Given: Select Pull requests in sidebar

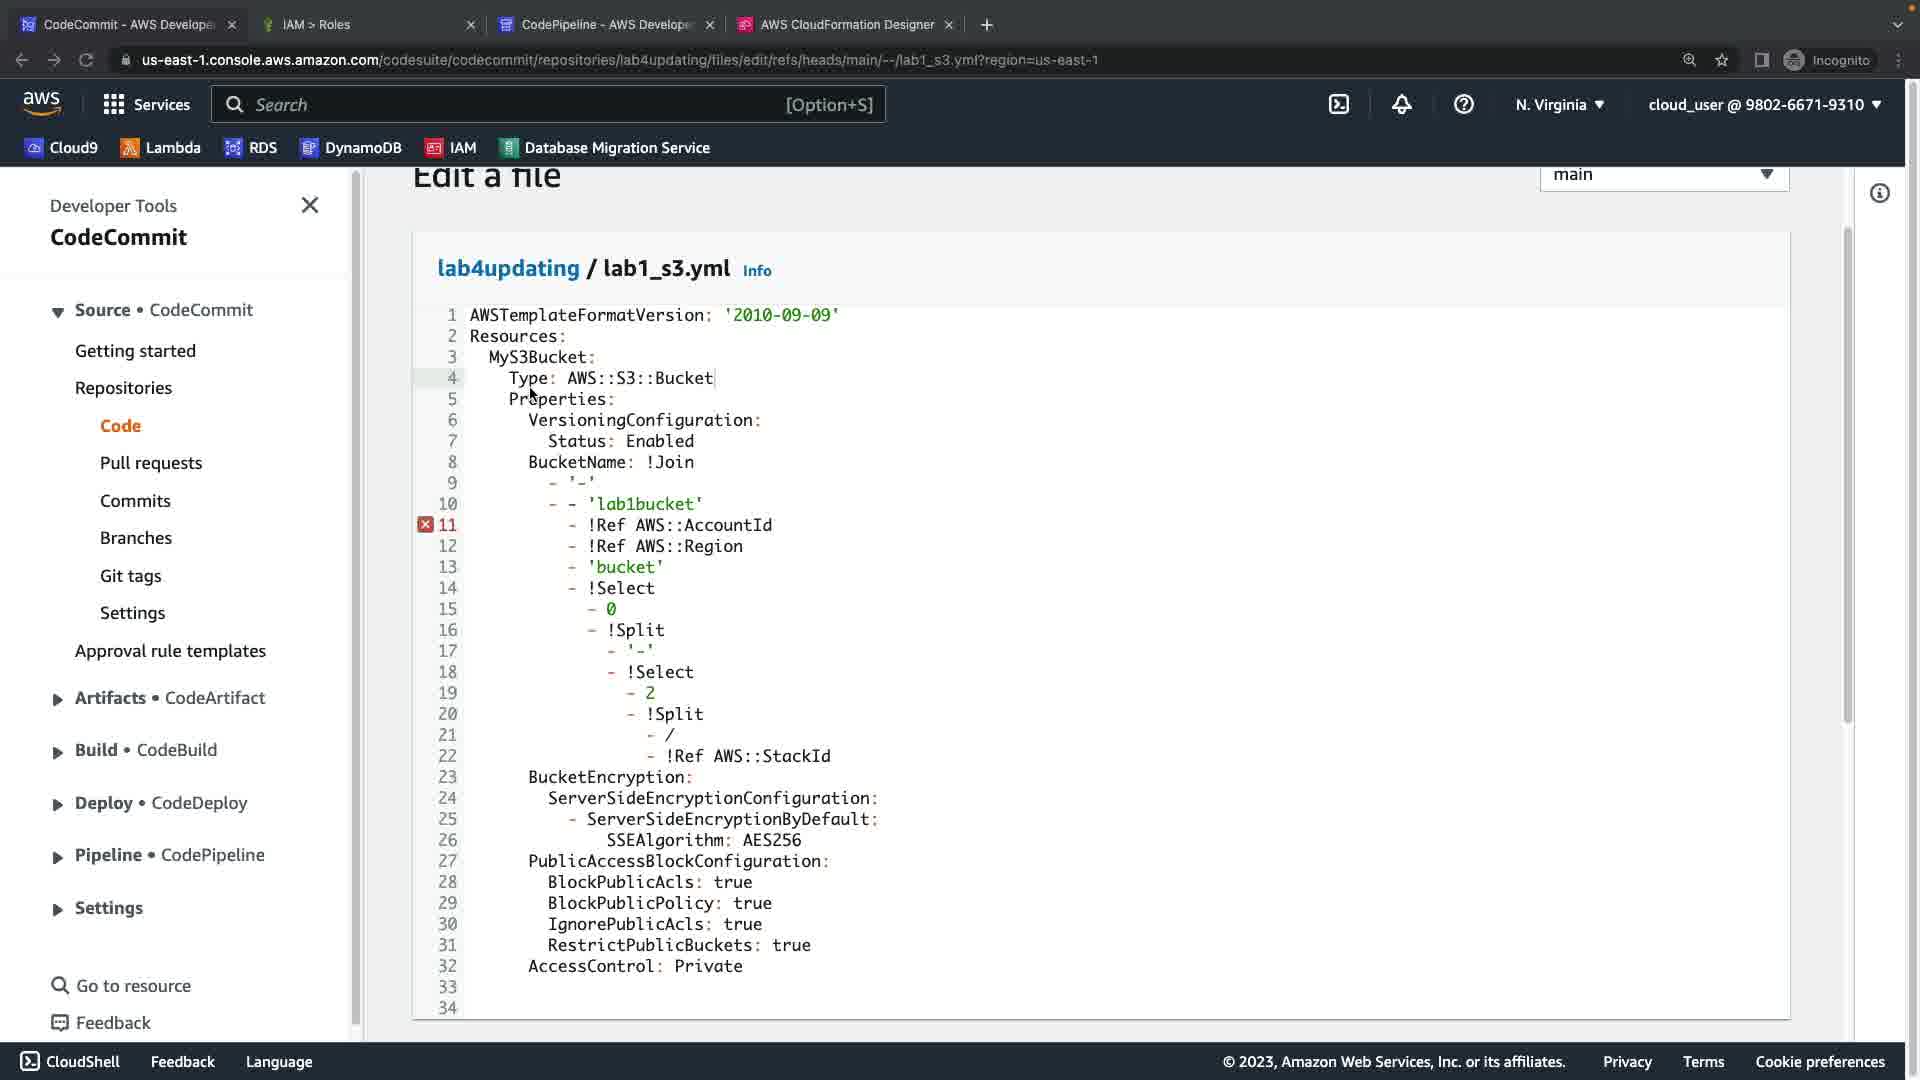Looking at the screenshot, I should tap(151, 463).
